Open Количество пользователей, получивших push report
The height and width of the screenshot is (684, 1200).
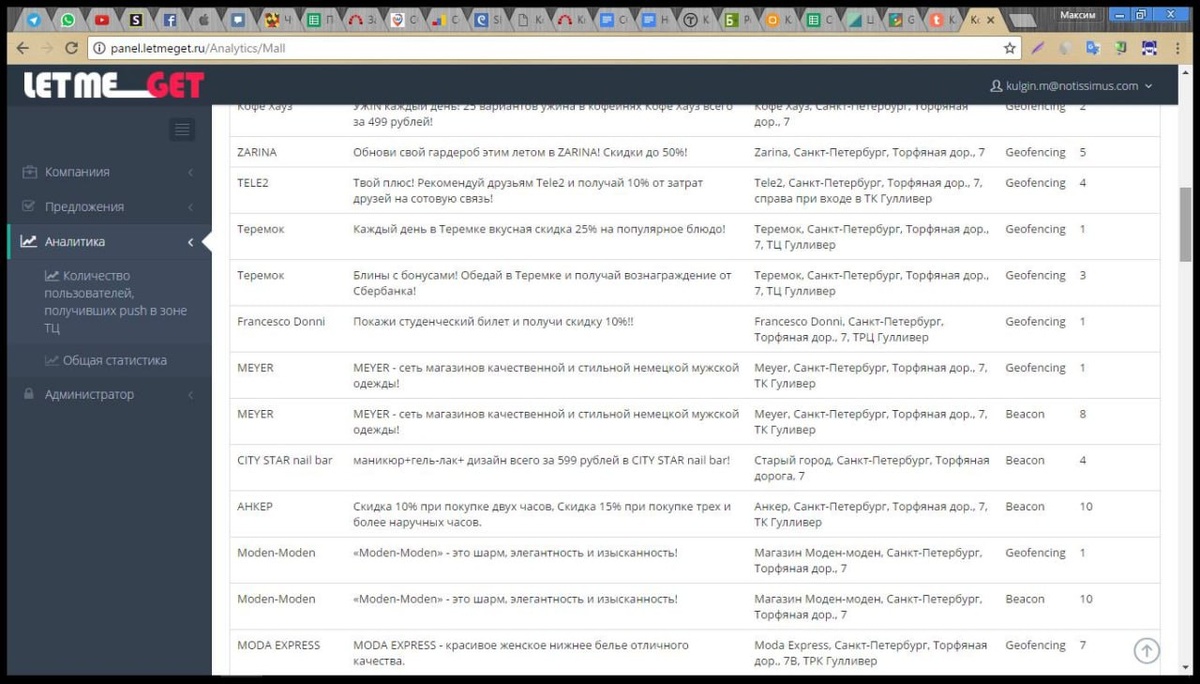115,301
